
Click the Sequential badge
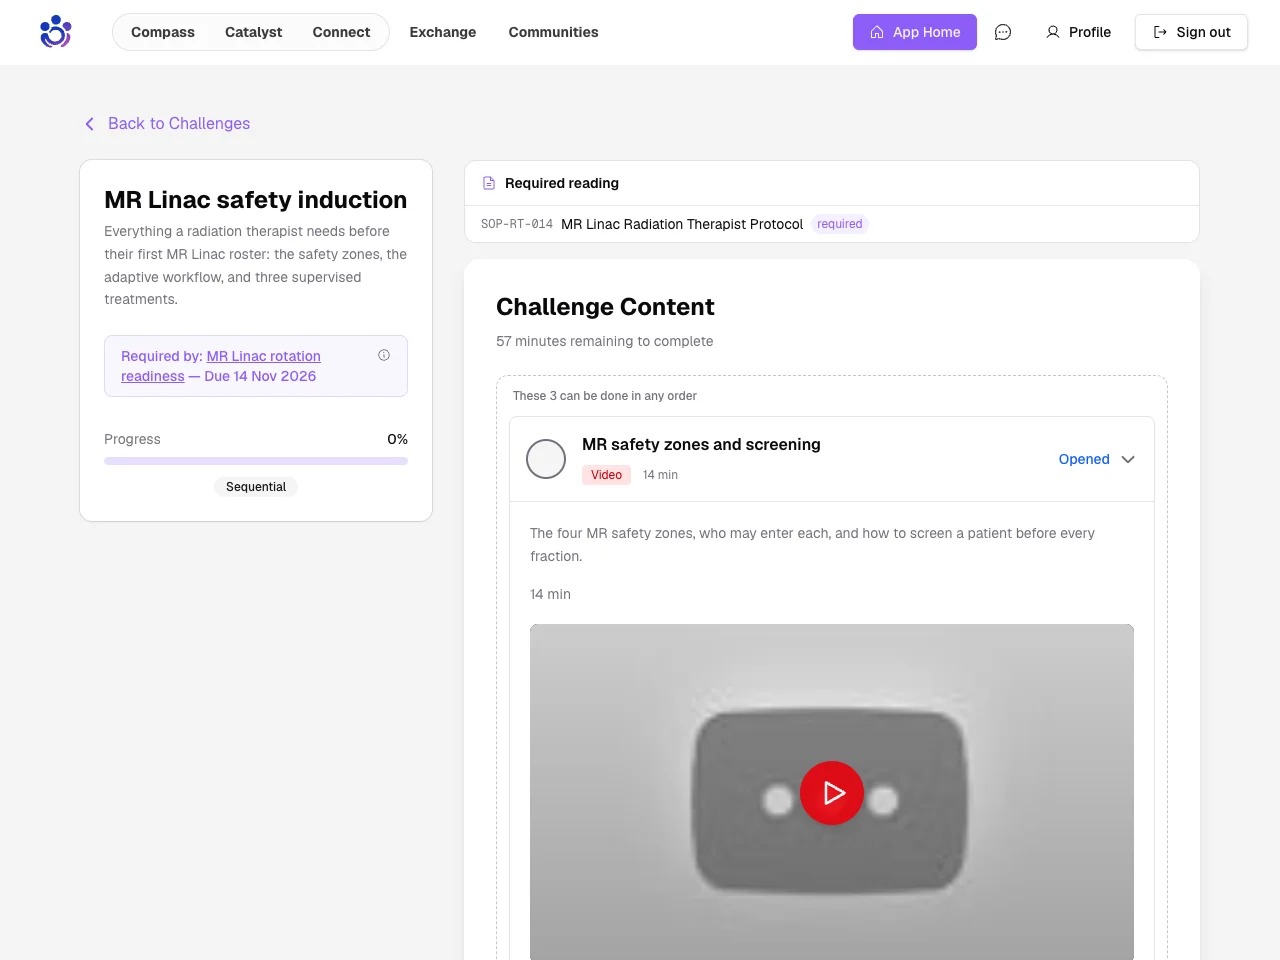point(256,487)
